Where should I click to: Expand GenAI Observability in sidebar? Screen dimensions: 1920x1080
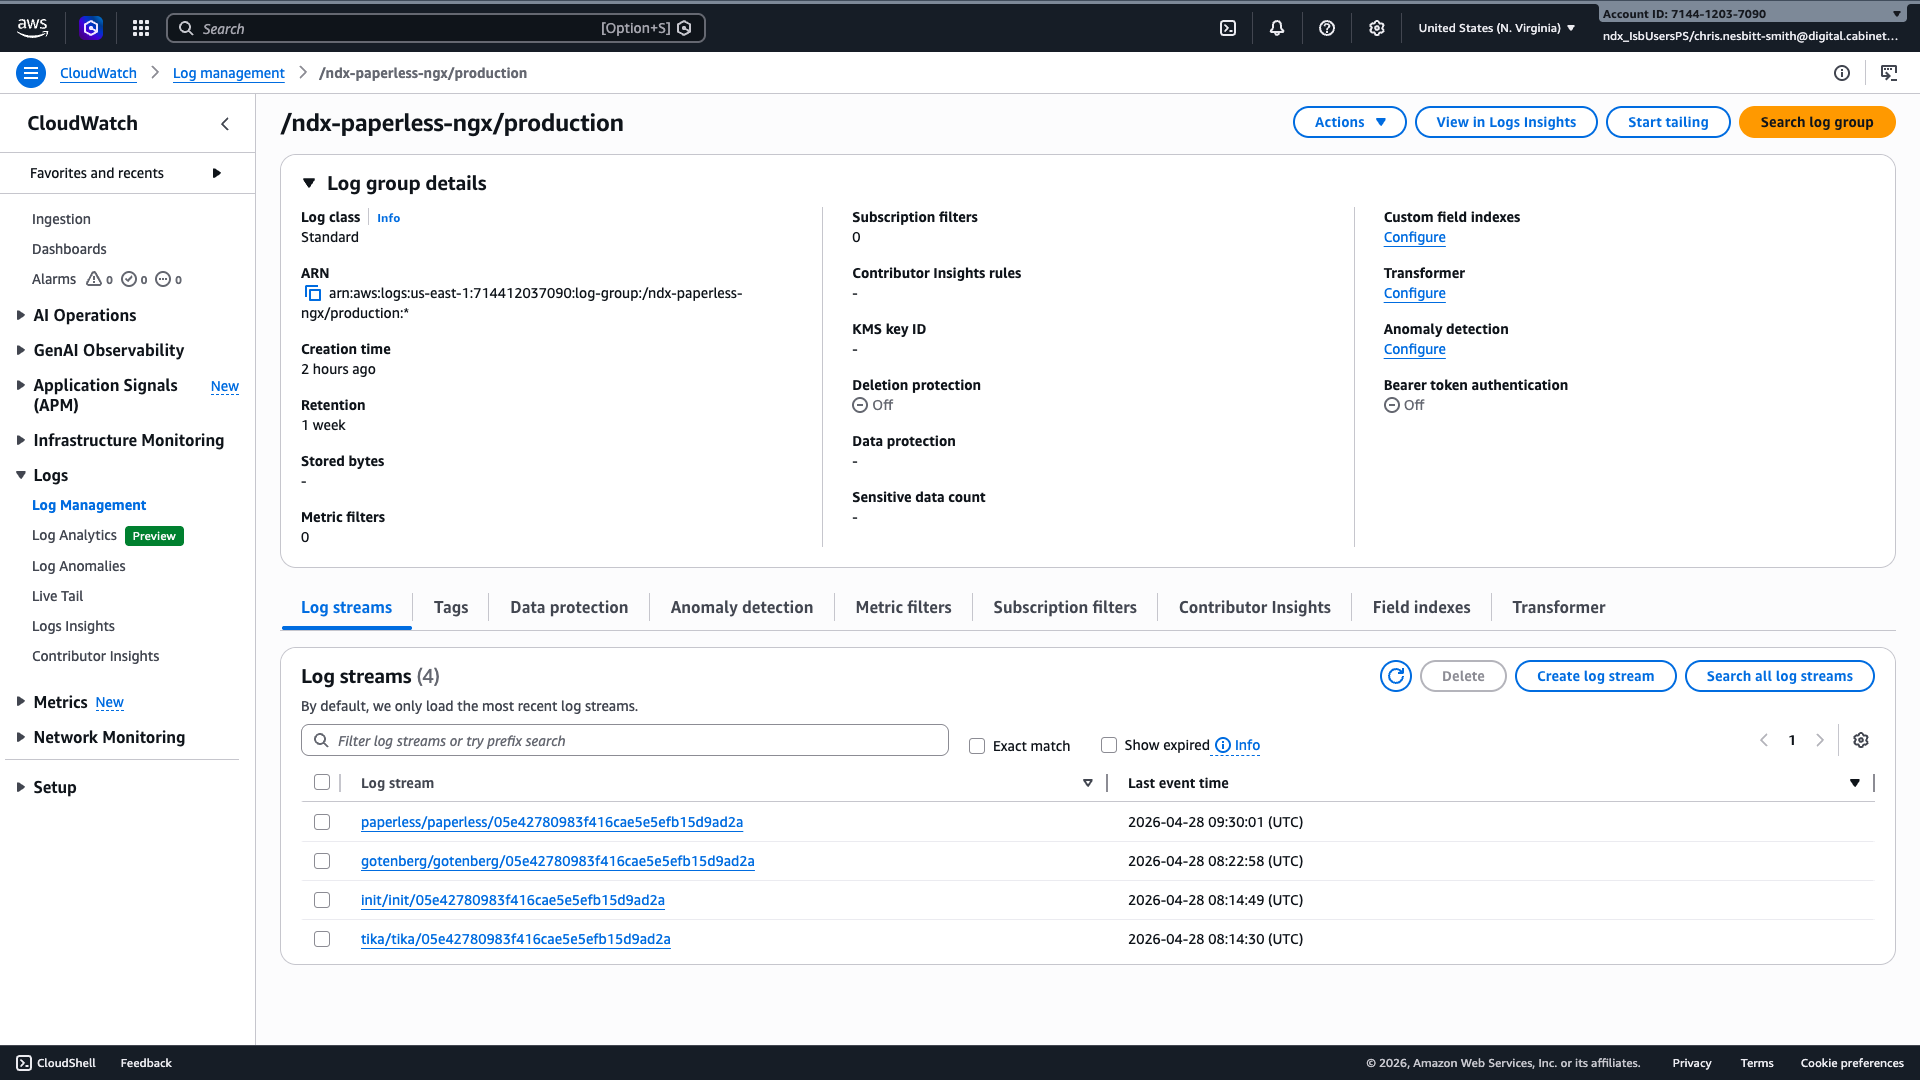pyautogui.click(x=21, y=350)
